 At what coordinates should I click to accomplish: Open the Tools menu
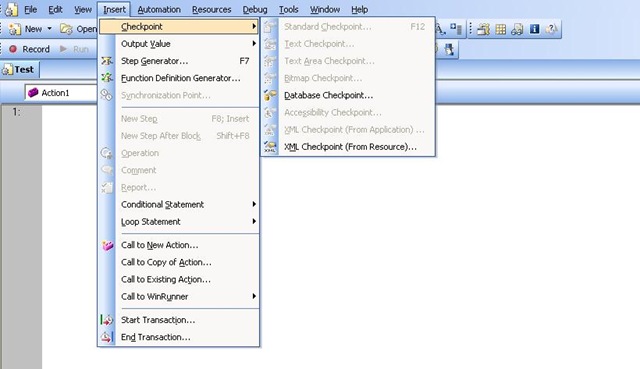(288, 9)
